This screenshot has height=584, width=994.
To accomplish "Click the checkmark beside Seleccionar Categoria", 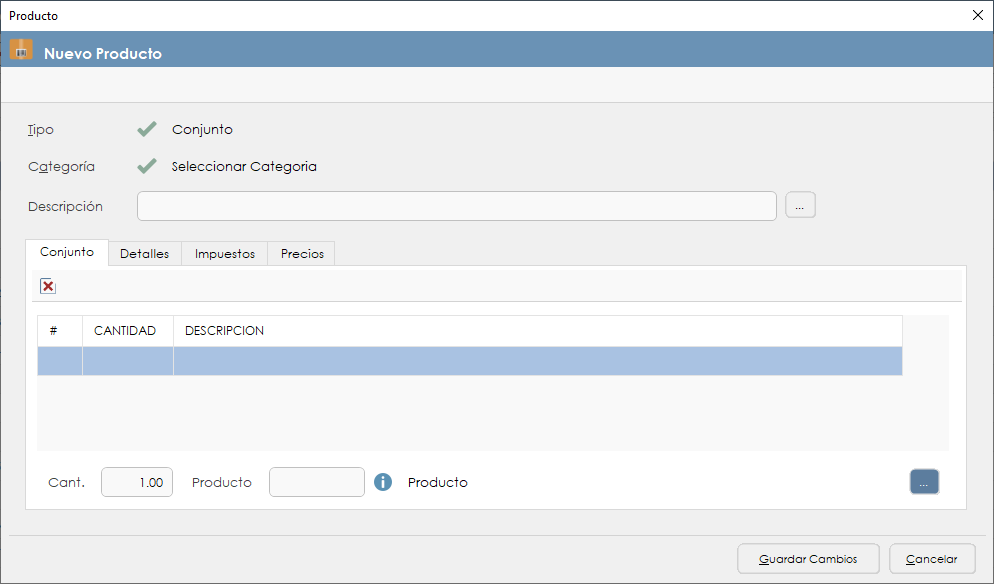I will pos(147,166).
